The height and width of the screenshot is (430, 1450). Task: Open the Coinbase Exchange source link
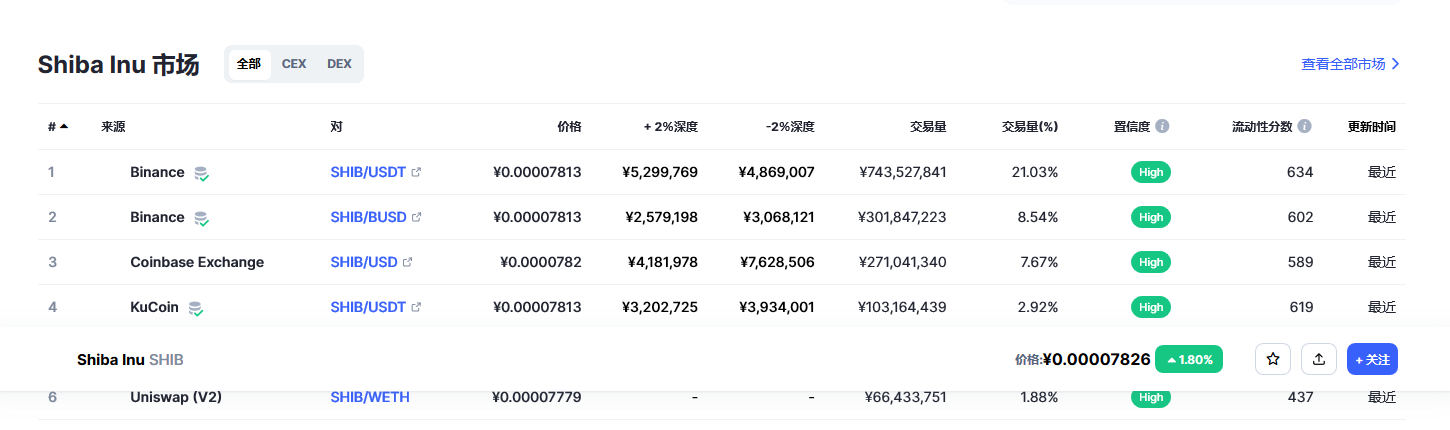197,262
